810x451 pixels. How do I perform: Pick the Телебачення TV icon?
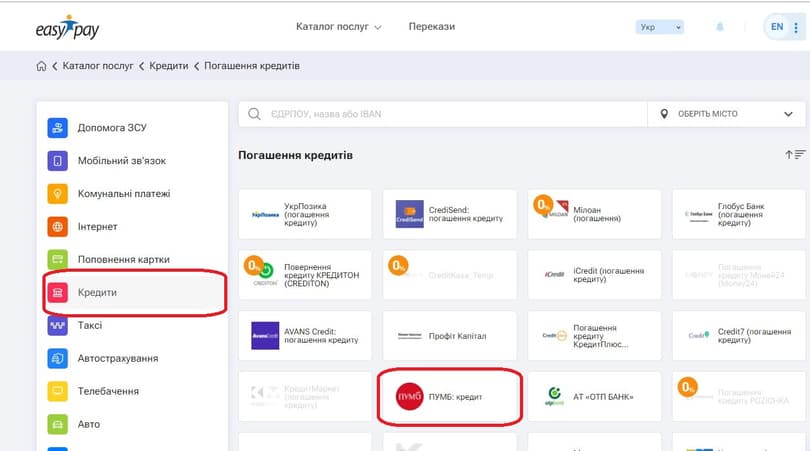click(x=57, y=391)
